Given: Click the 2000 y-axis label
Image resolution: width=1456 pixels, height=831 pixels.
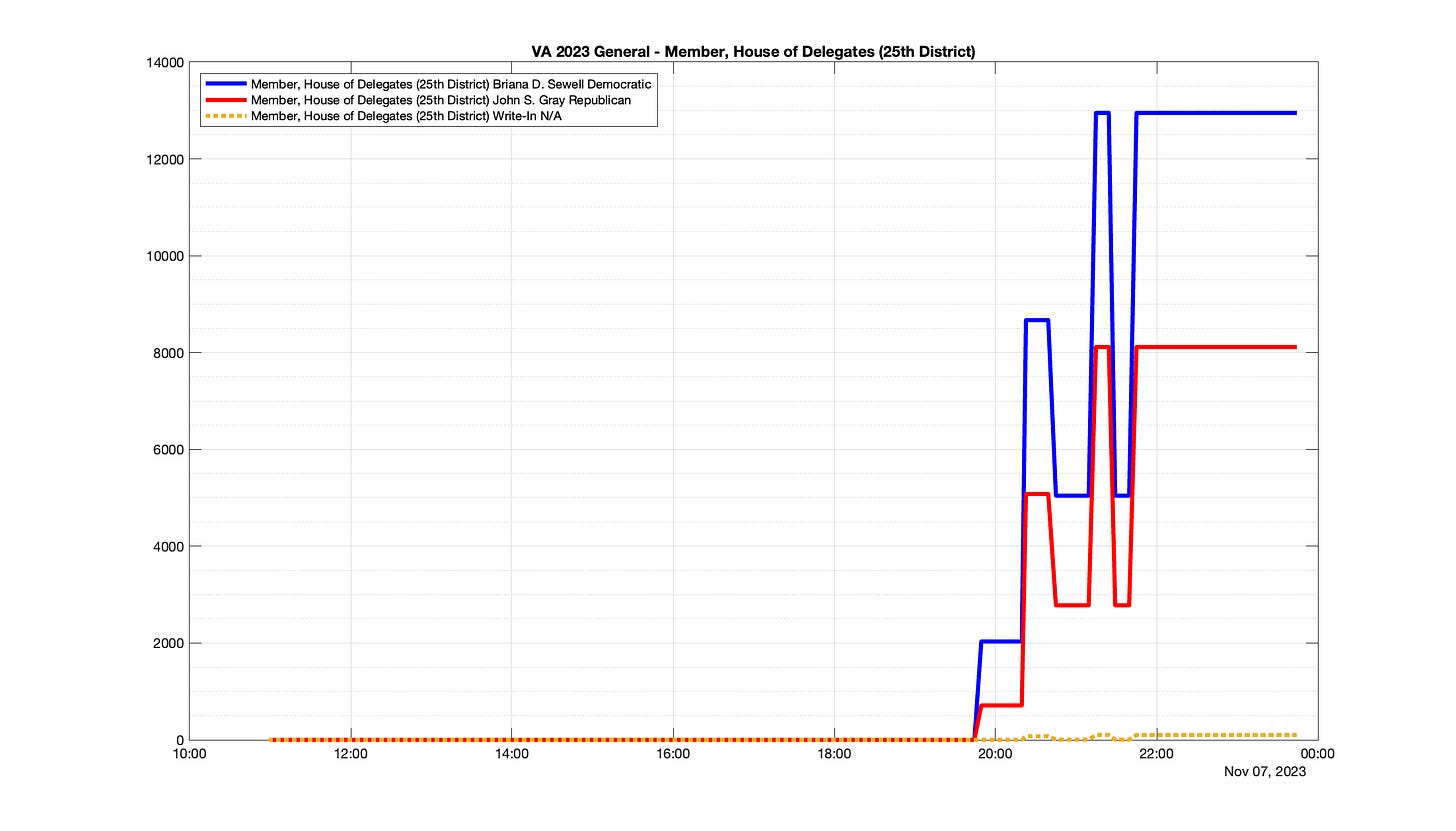Looking at the screenshot, I should tap(168, 643).
